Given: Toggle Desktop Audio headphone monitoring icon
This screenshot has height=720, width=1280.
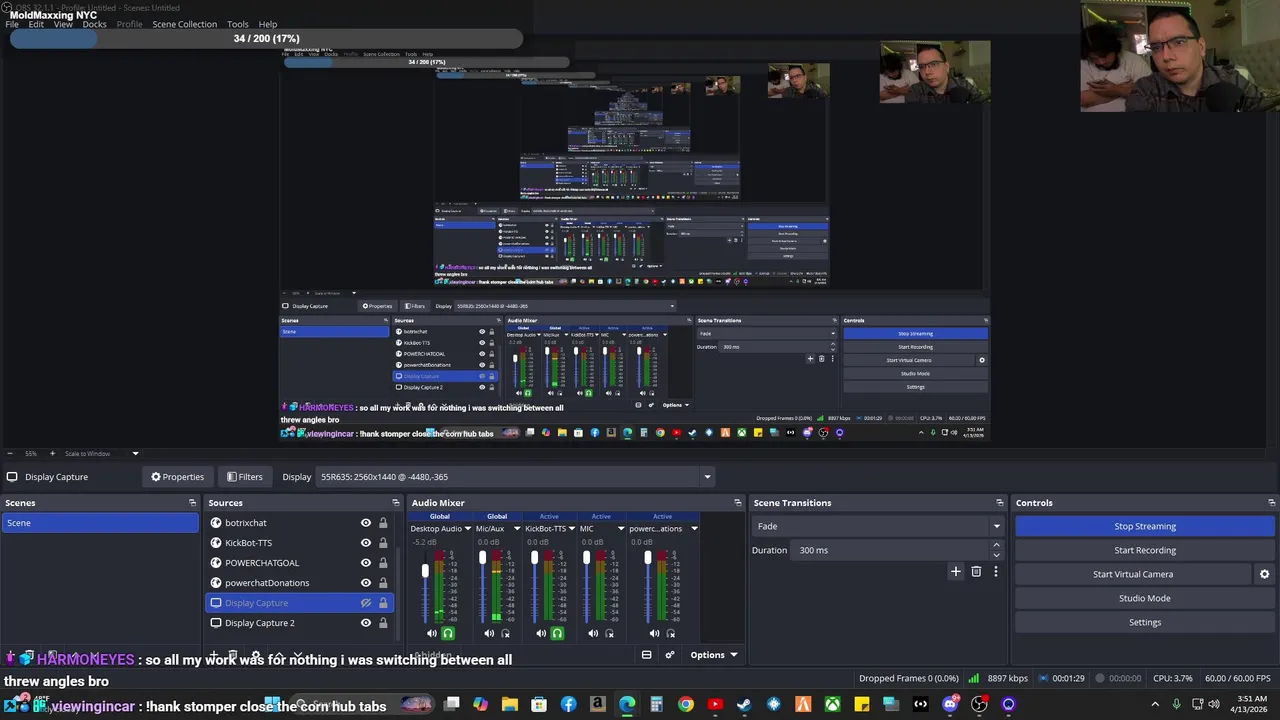Looking at the screenshot, I should [448, 633].
